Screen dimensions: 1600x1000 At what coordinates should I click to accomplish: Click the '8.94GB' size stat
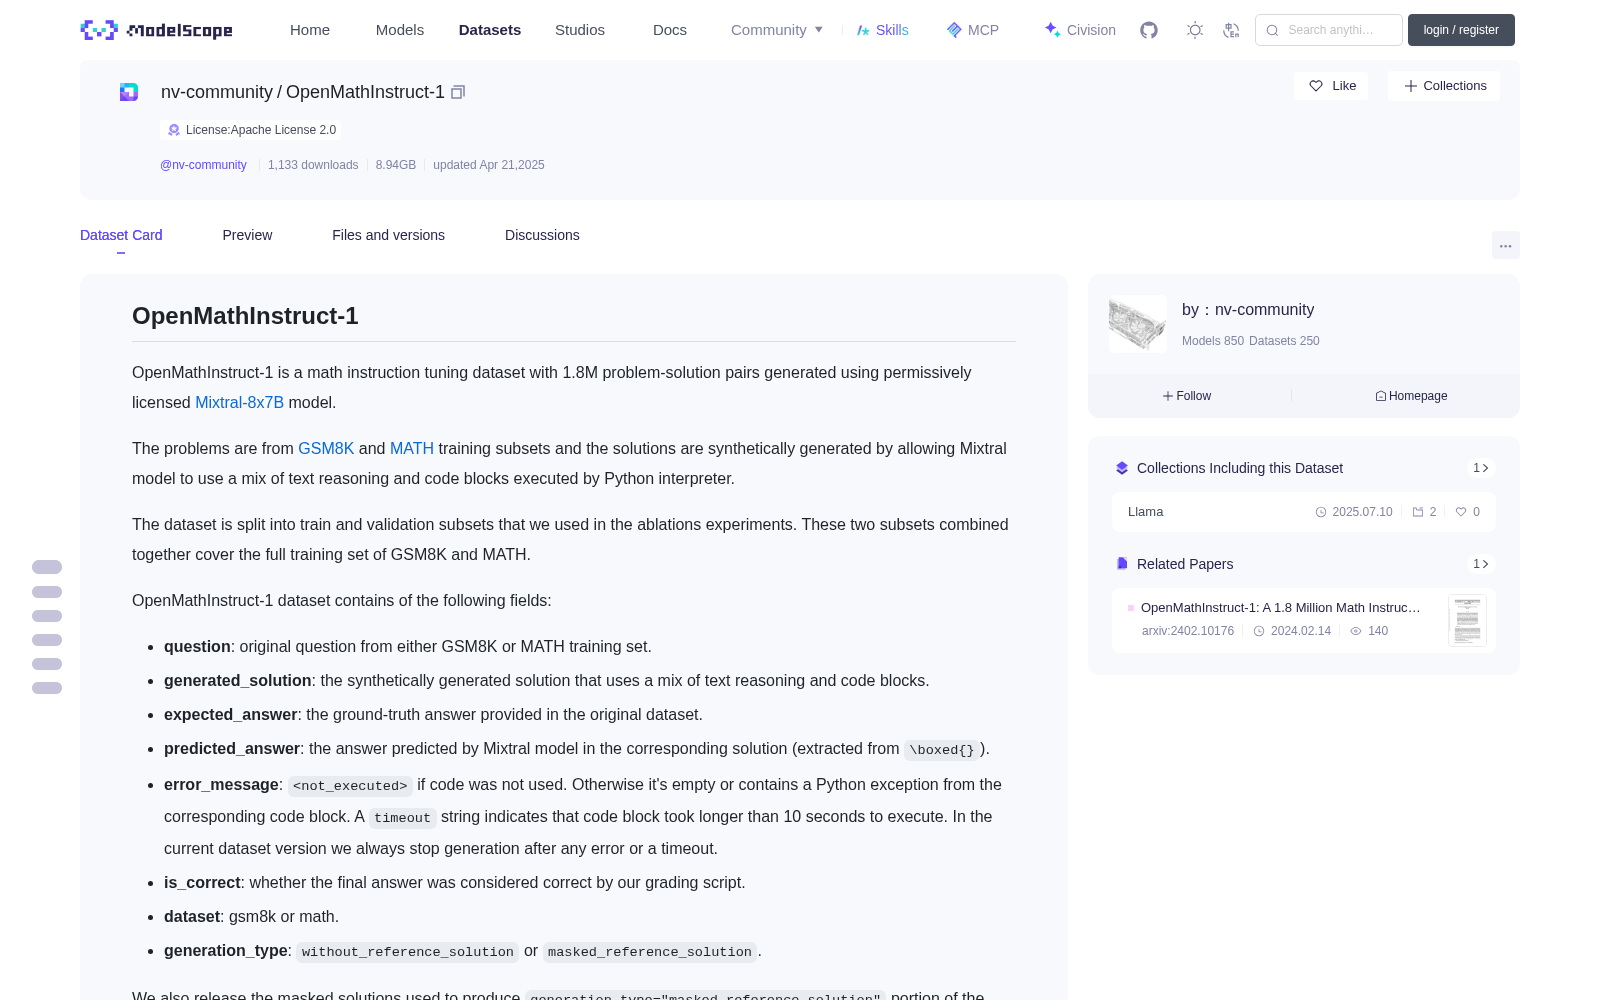pyautogui.click(x=396, y=165)
